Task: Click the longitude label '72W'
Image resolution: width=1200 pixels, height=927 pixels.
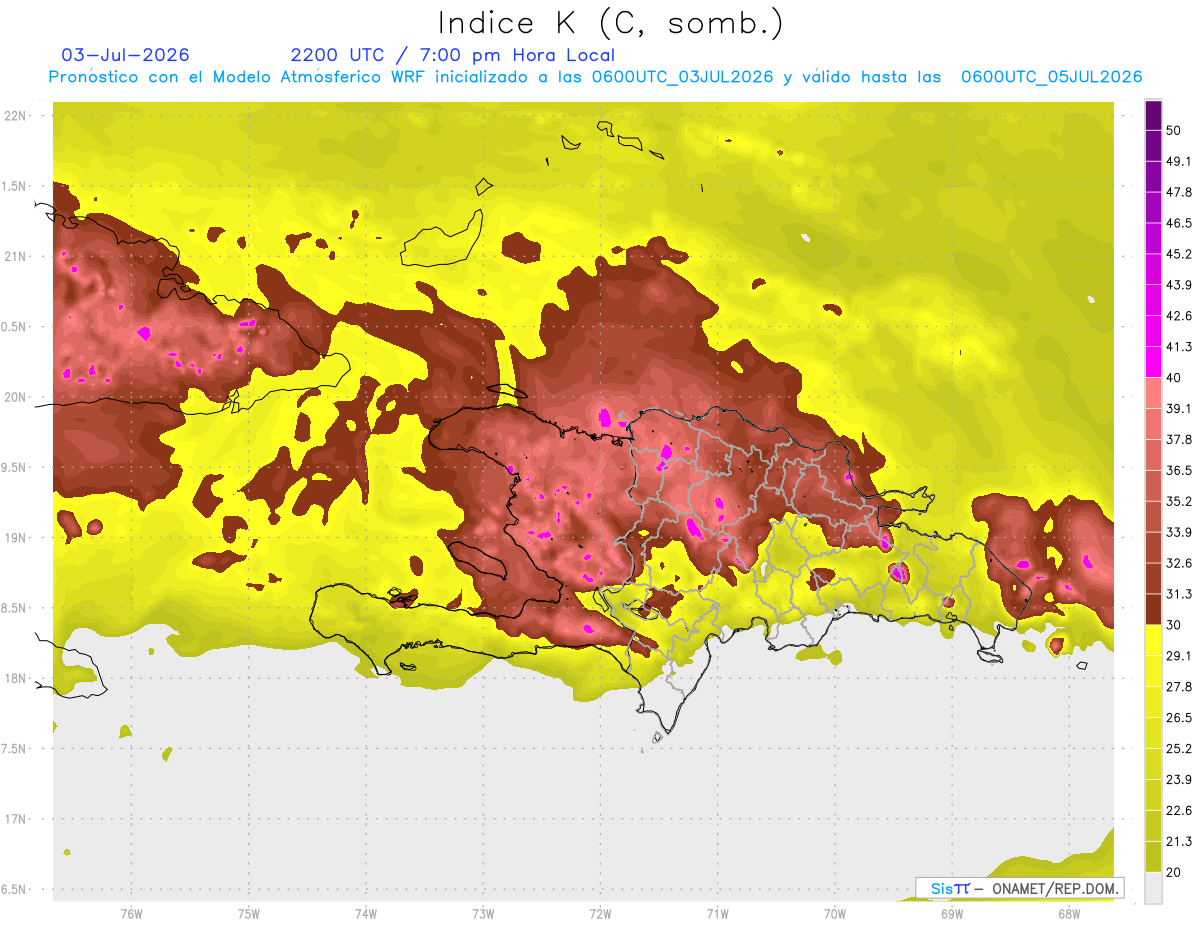Action: (x=600, y=913)
